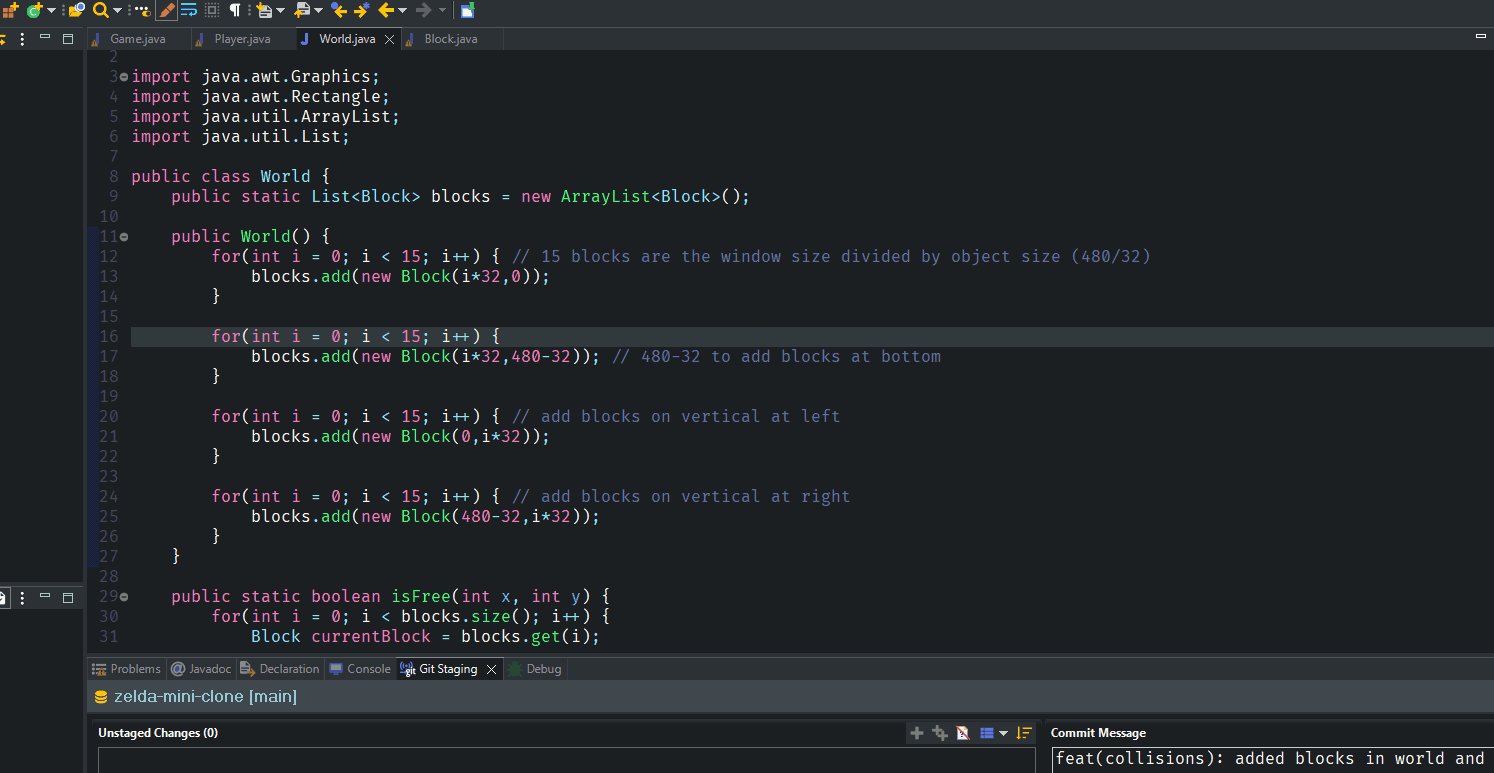Switch to the Player.java editor tab
The width and height of the screenshot is (1494, 773).
click(242, 39)
